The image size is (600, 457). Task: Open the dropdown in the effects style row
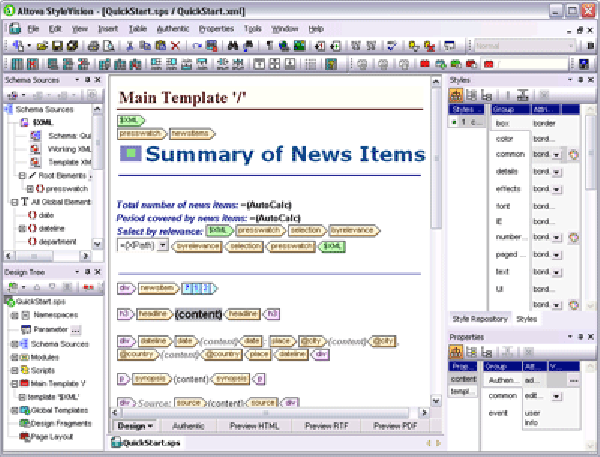coord(556,189)
